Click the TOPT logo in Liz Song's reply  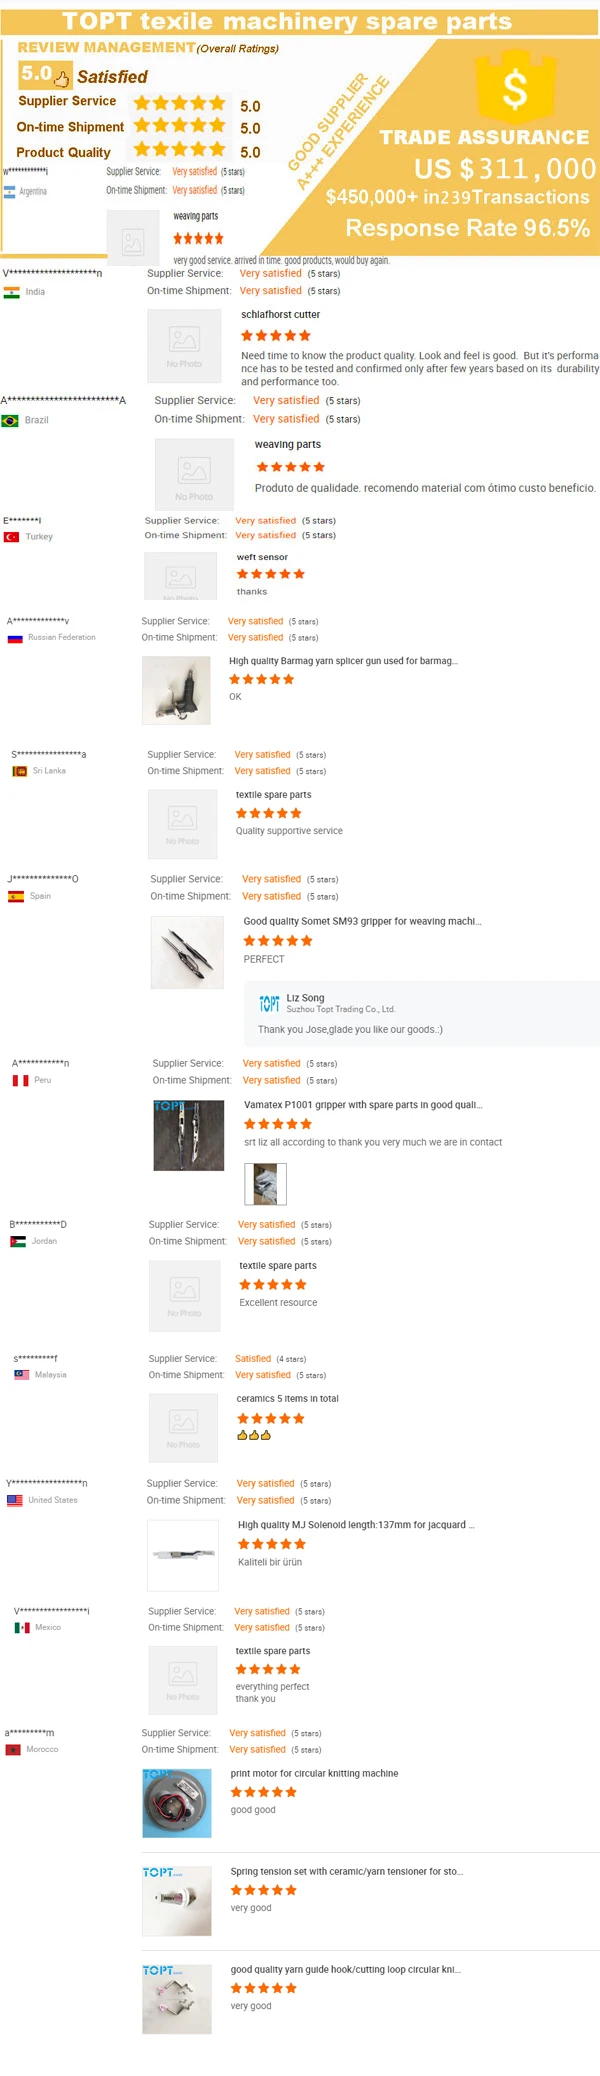coord(269,1003)
